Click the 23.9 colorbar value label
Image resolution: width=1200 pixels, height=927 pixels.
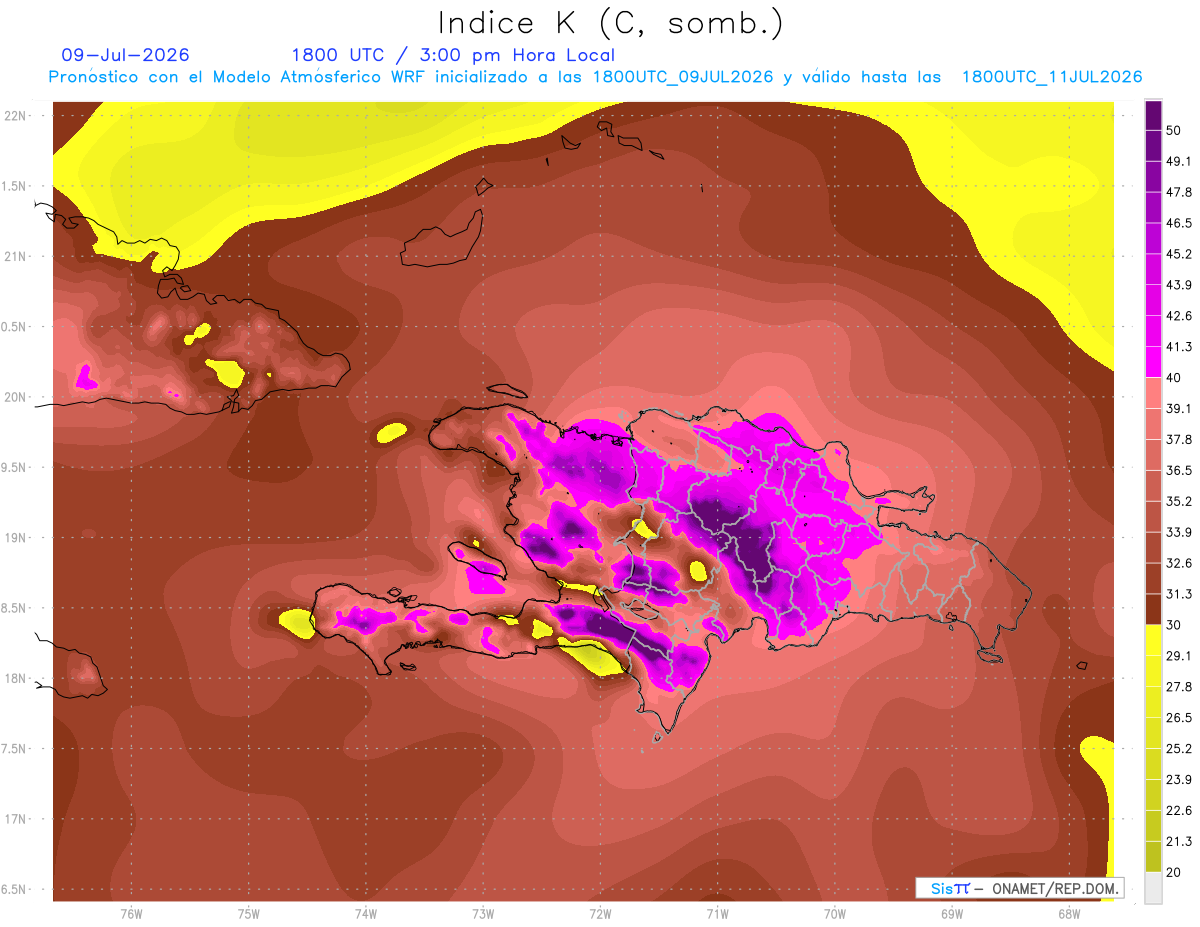point(1180,779)
